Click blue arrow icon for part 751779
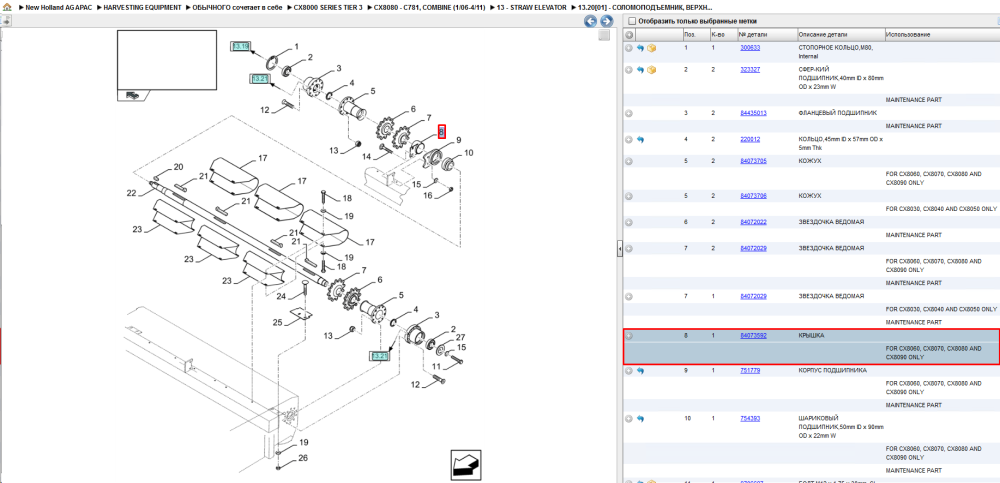1000x483 pixels. pos(640,370)
